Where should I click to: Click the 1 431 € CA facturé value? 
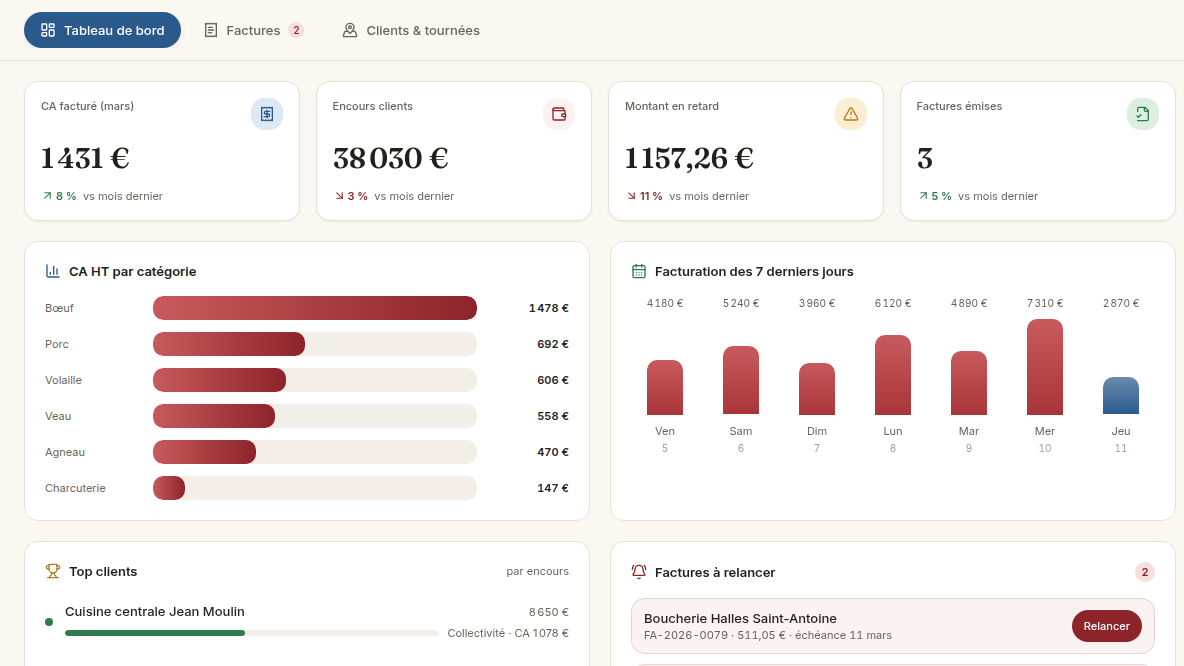coord(85,159)
